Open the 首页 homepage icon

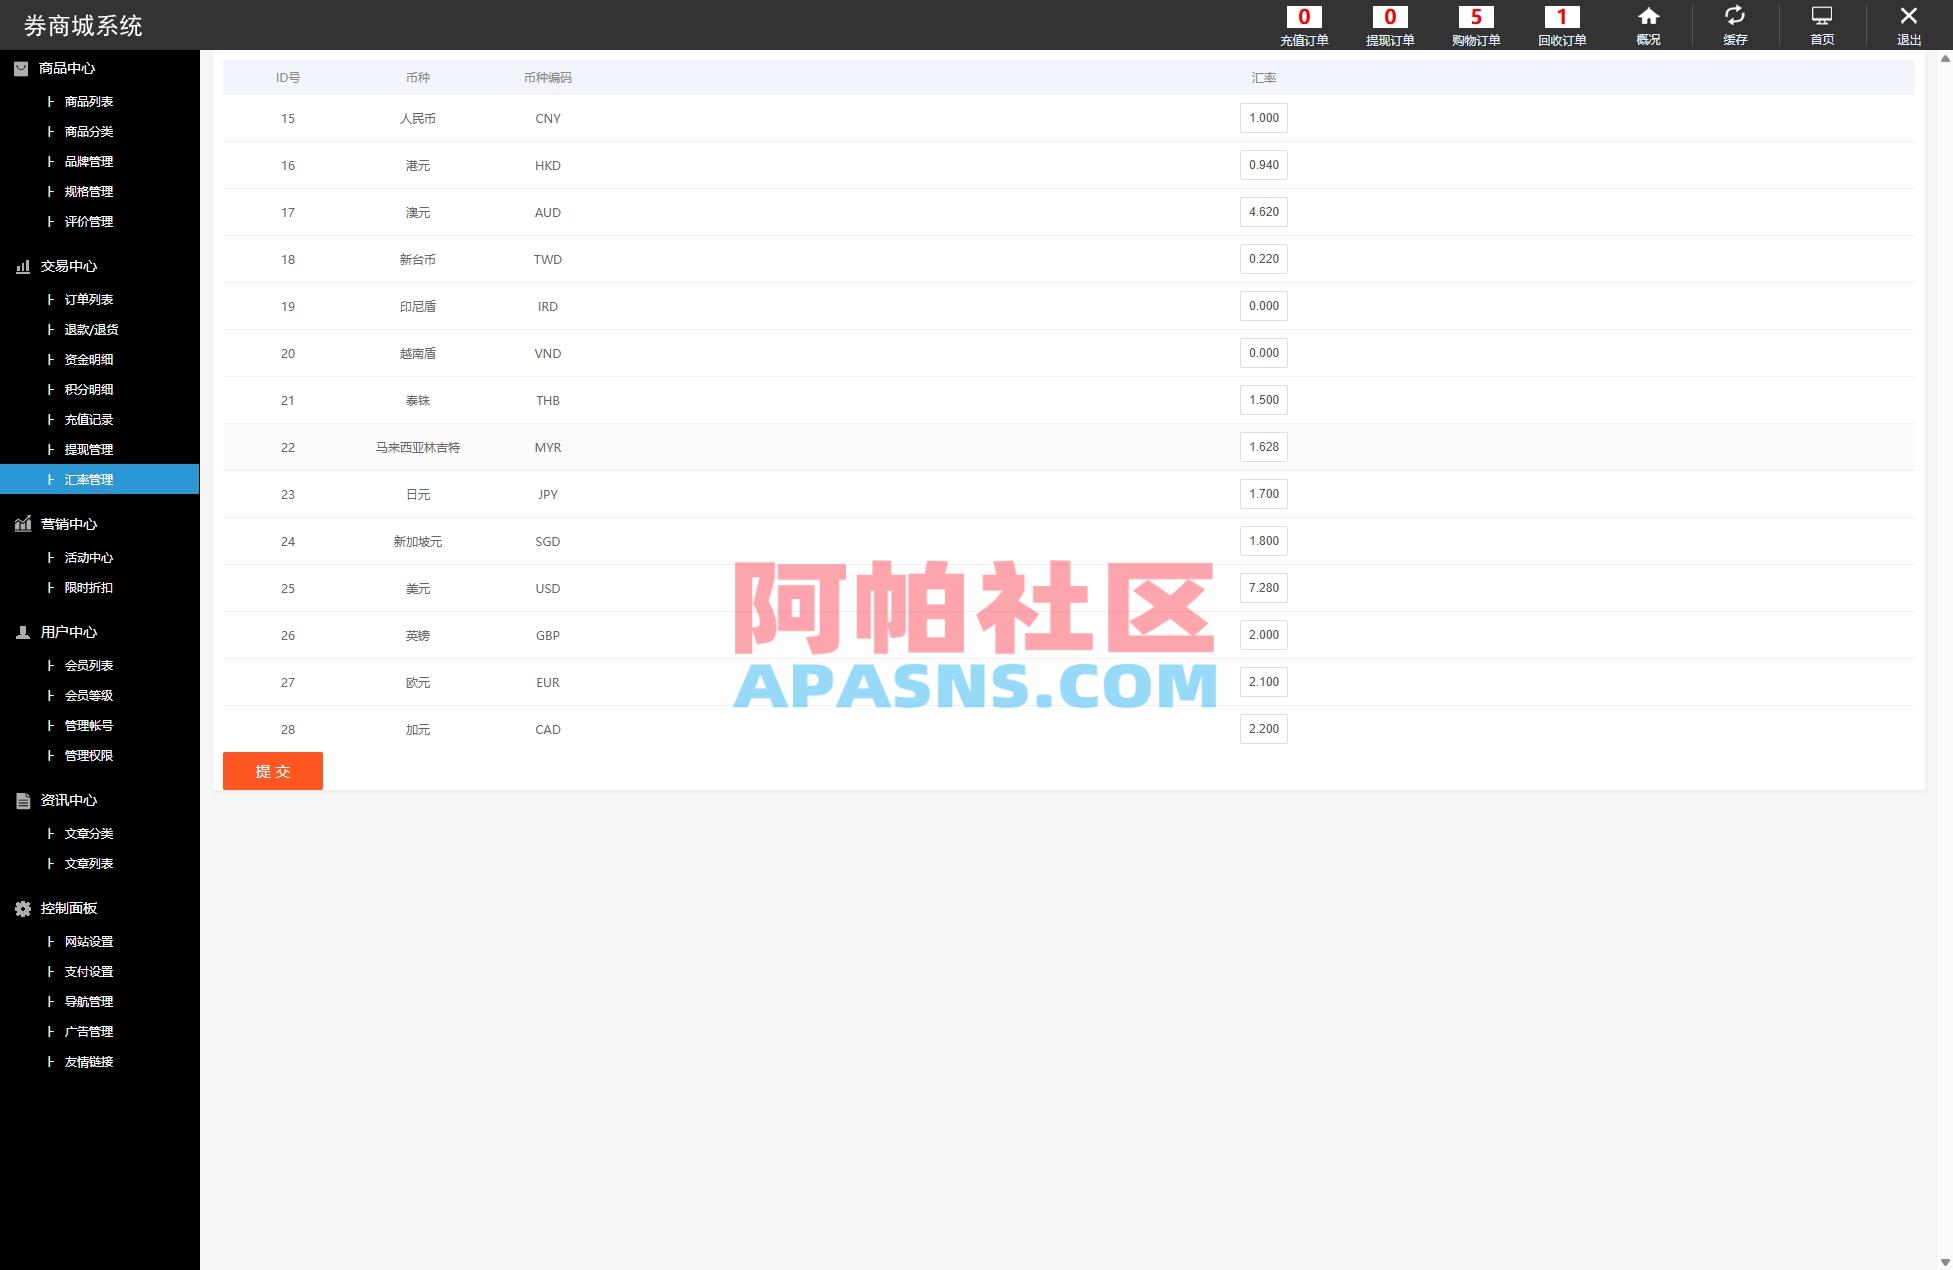pos(1821,24)
